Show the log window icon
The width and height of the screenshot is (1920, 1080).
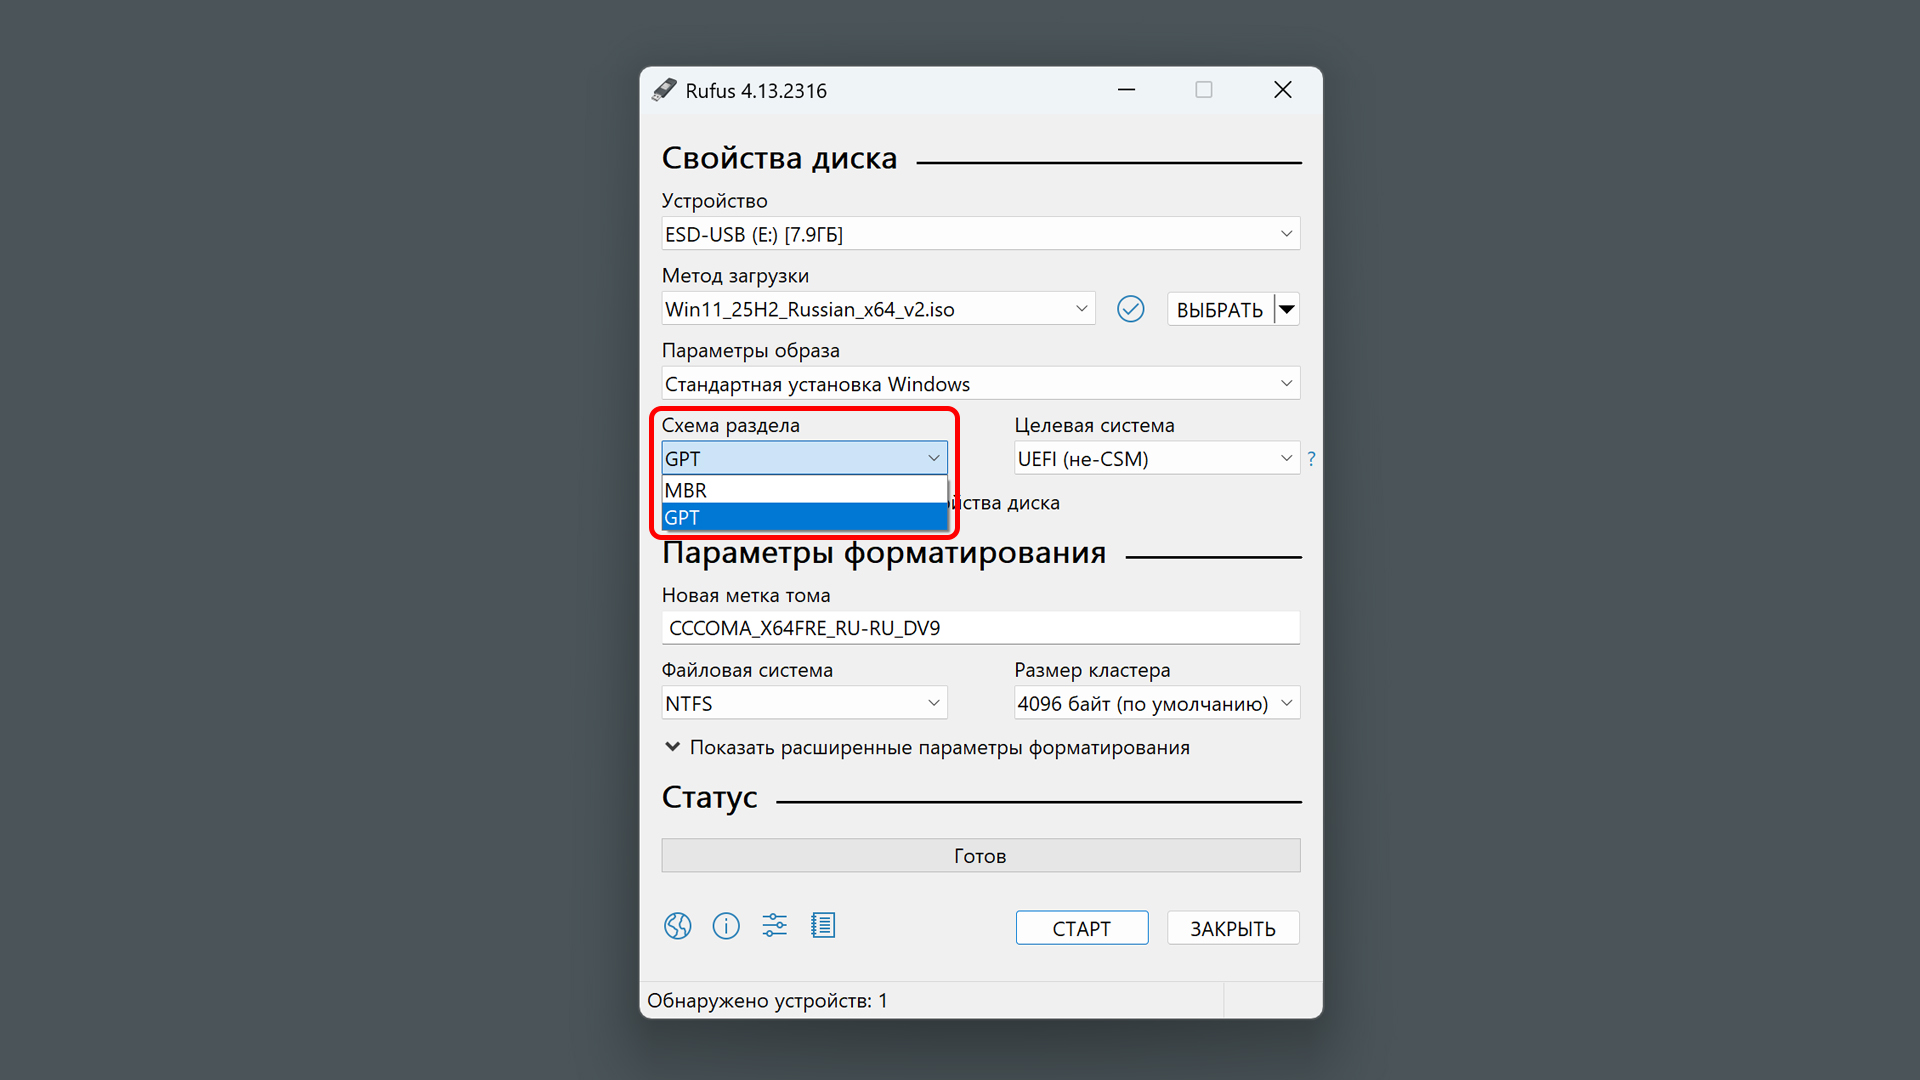823,926
